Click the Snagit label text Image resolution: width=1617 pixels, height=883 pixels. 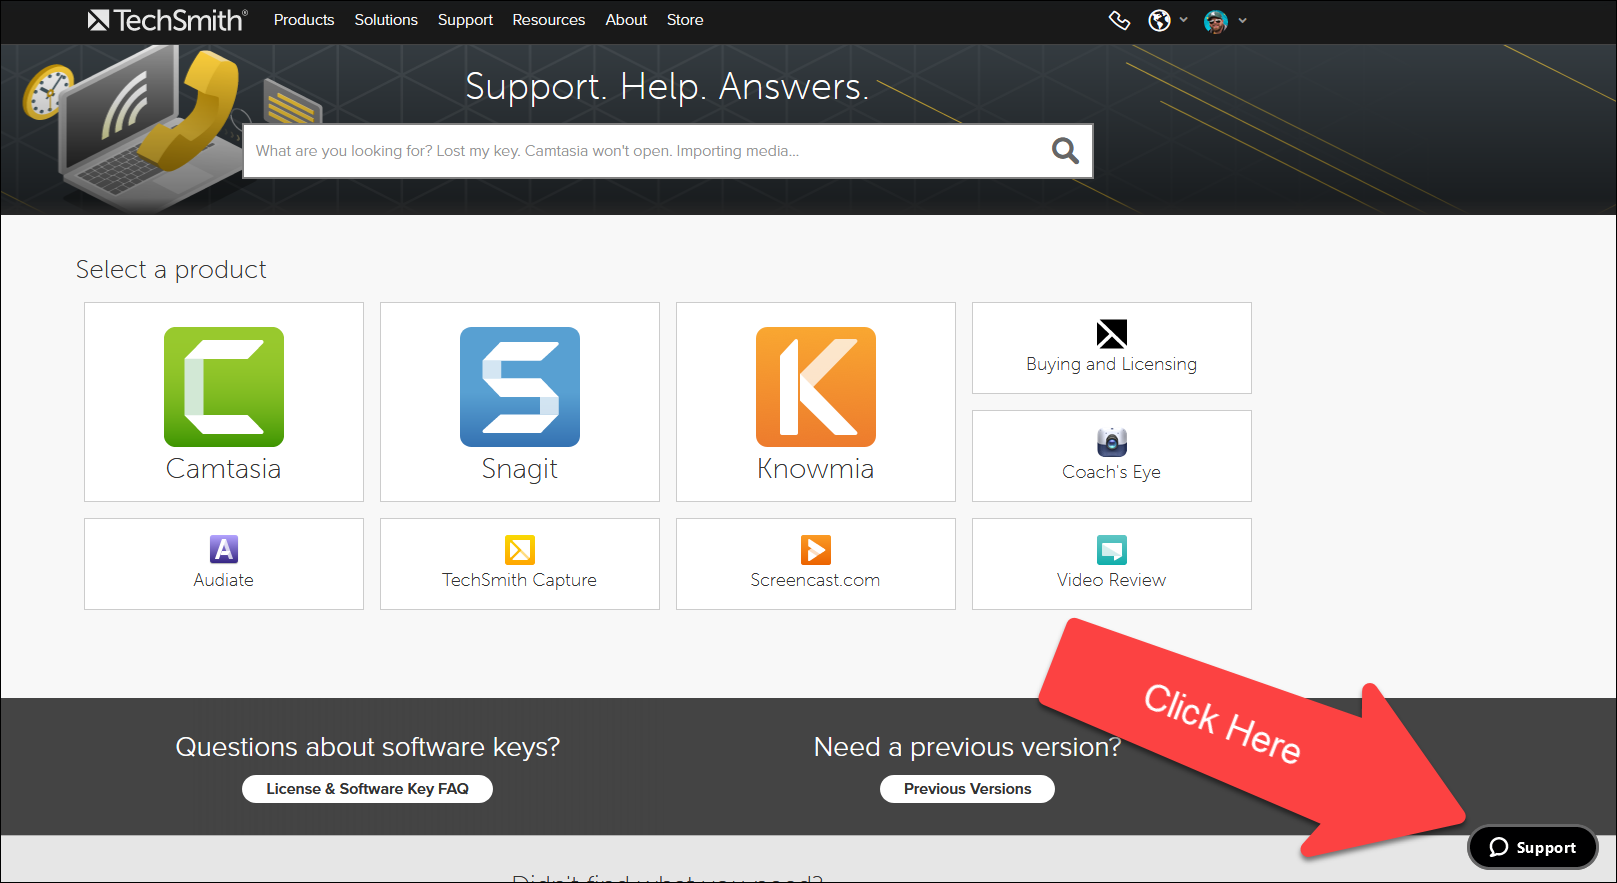(x=520, y=469)
